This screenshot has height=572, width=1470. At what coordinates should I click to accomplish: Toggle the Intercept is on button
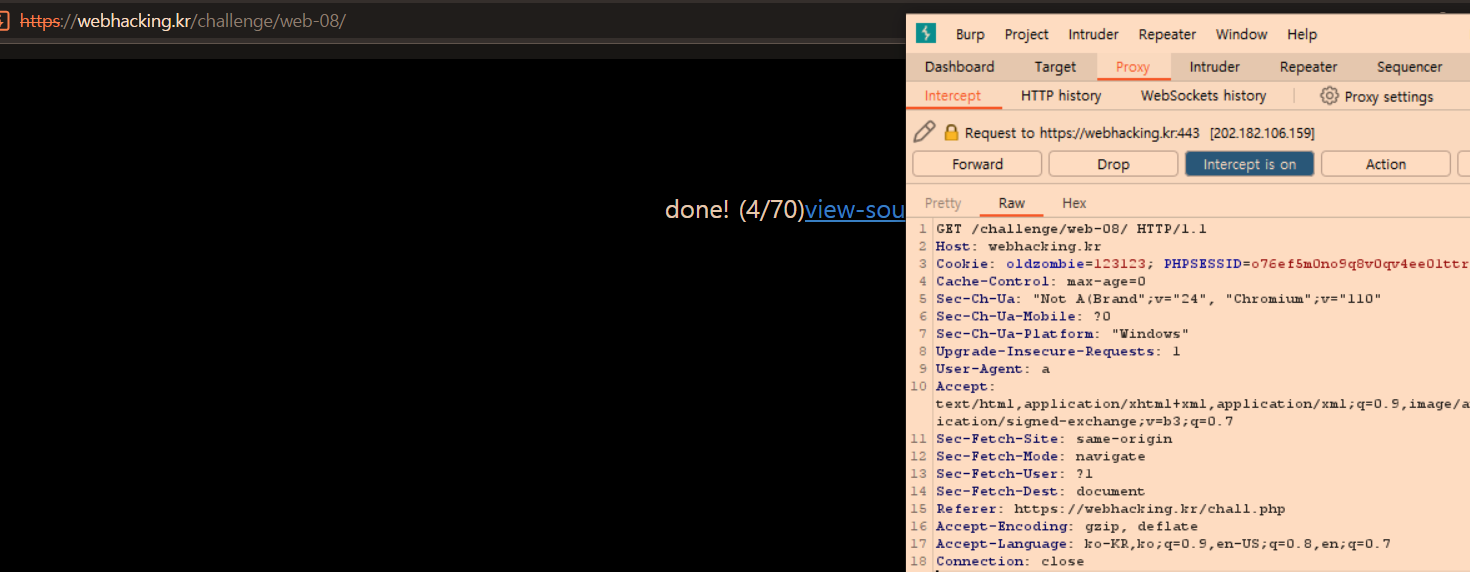(1249, 164)
